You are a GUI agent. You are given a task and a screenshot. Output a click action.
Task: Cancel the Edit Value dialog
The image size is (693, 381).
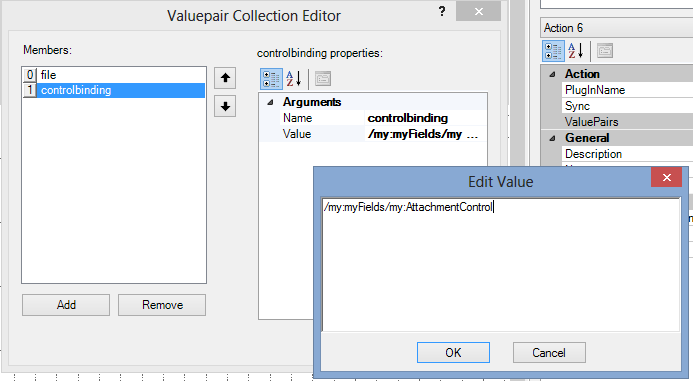(x=549, y=352)
